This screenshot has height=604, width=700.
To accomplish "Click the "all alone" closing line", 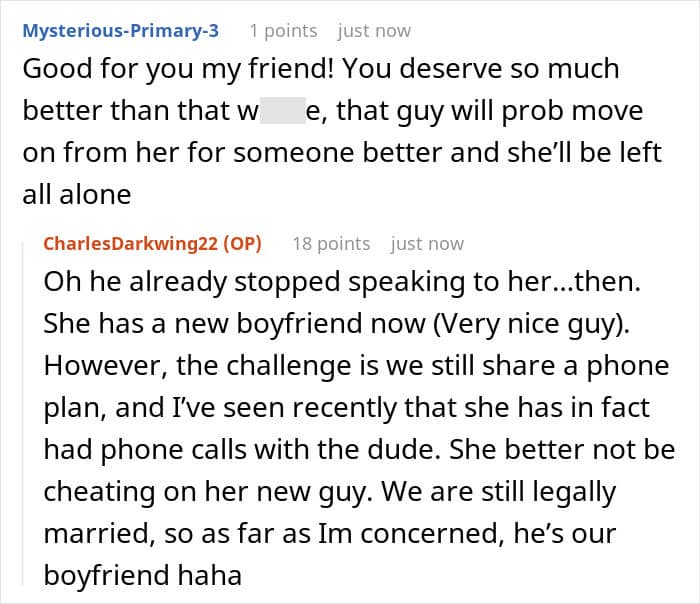I will 77,194.
